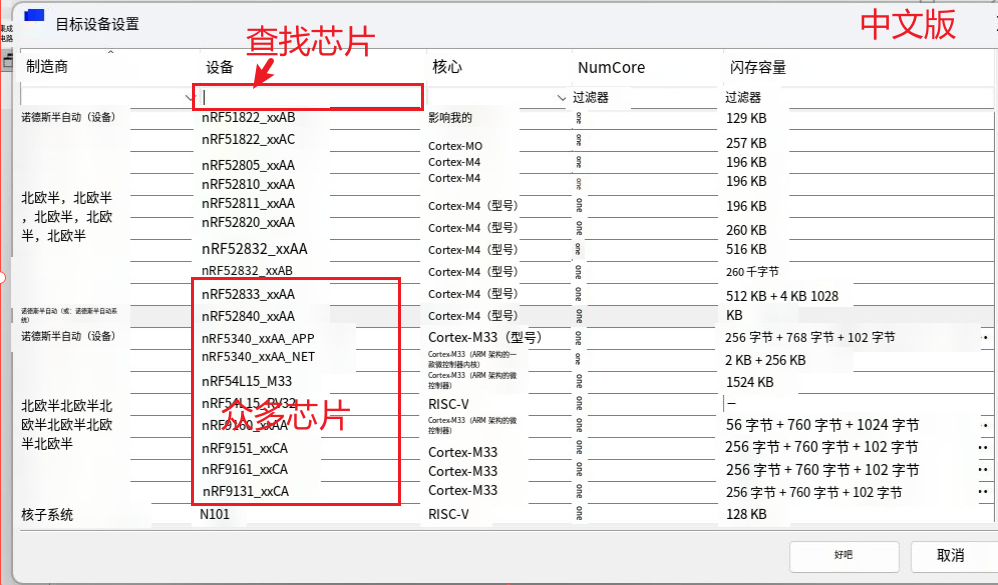This screenshot has height=585, width=998.
Task: Sort by the 设备 column header
Action: (220, 67)
